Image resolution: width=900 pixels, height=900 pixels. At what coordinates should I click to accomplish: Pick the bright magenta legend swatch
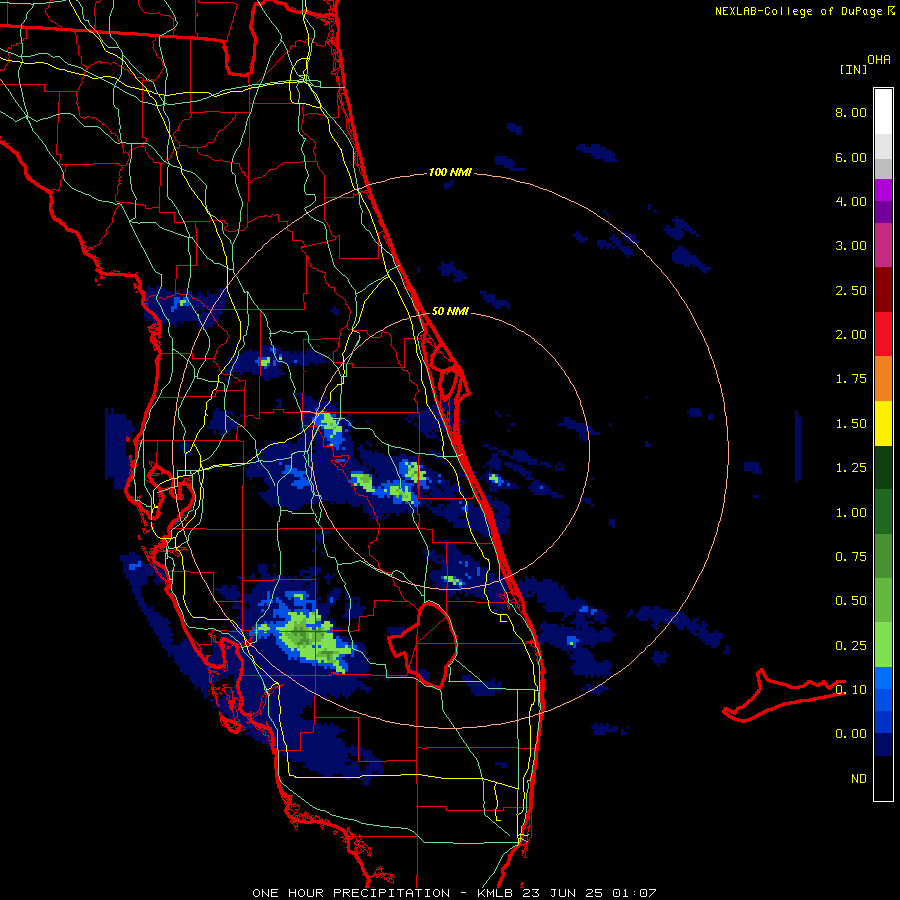click(x=883, y=190)
